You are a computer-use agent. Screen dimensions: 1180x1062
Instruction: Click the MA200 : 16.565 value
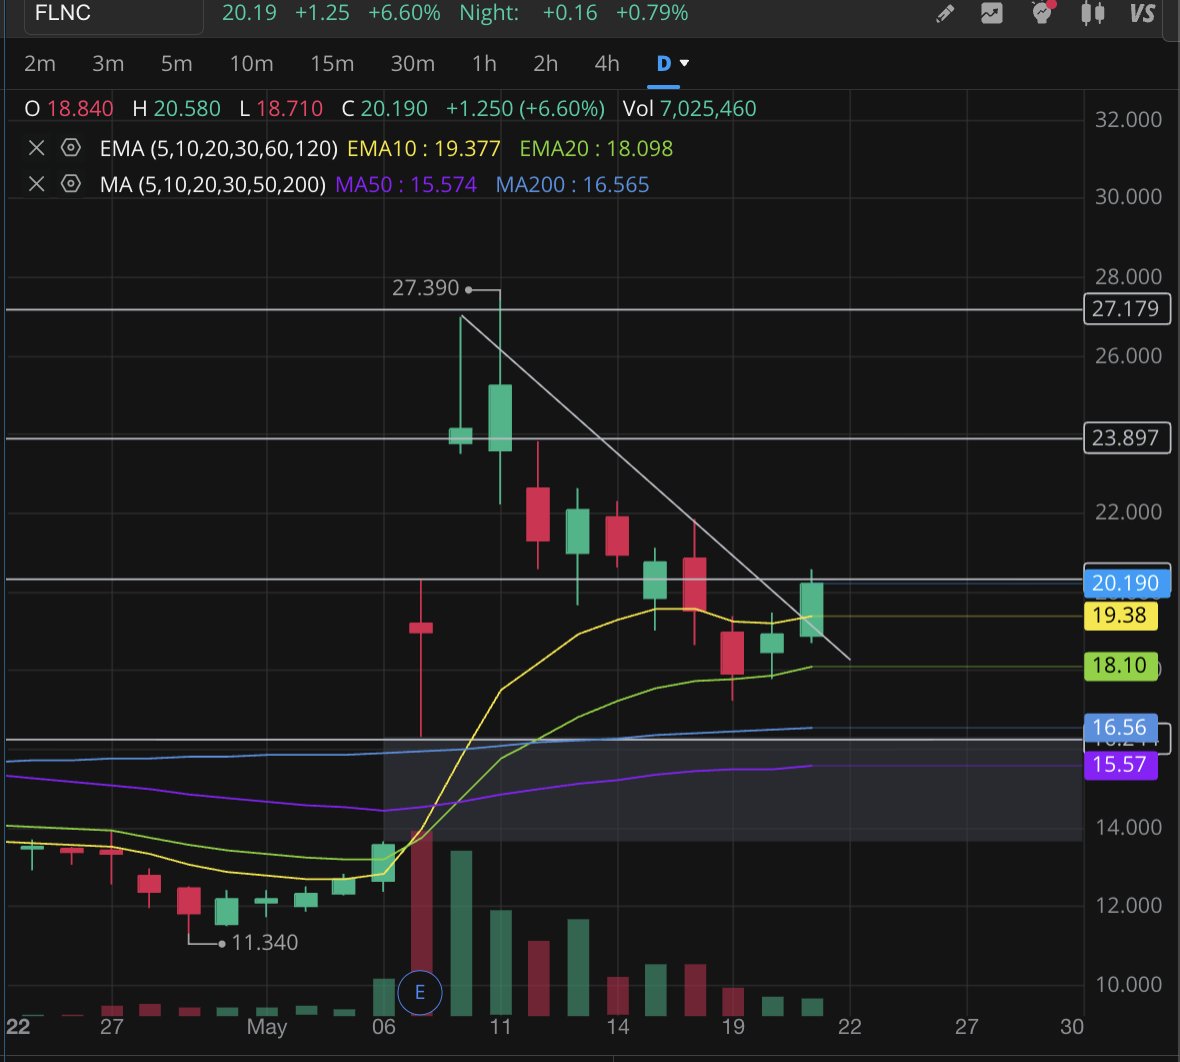coord(572,184)
